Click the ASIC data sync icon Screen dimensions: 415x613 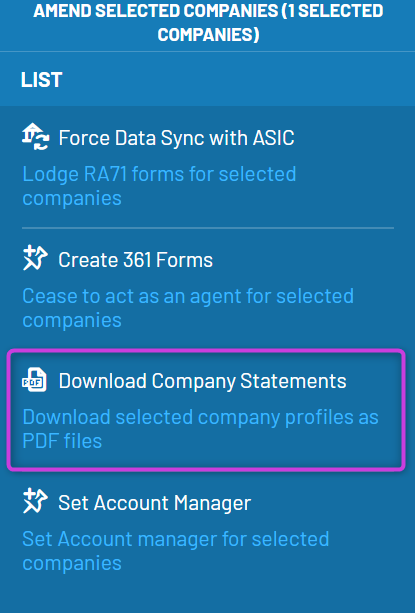coord(35,137)
